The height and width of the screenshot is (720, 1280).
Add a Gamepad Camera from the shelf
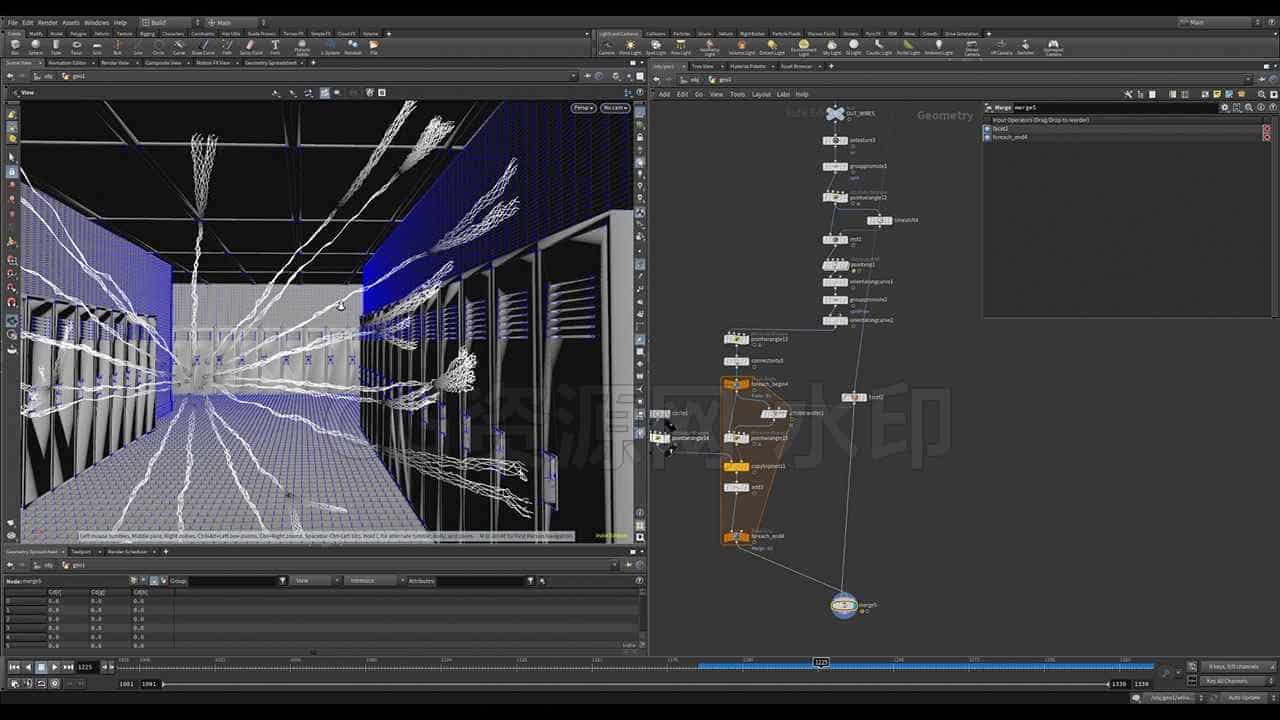click(1053, 46)
